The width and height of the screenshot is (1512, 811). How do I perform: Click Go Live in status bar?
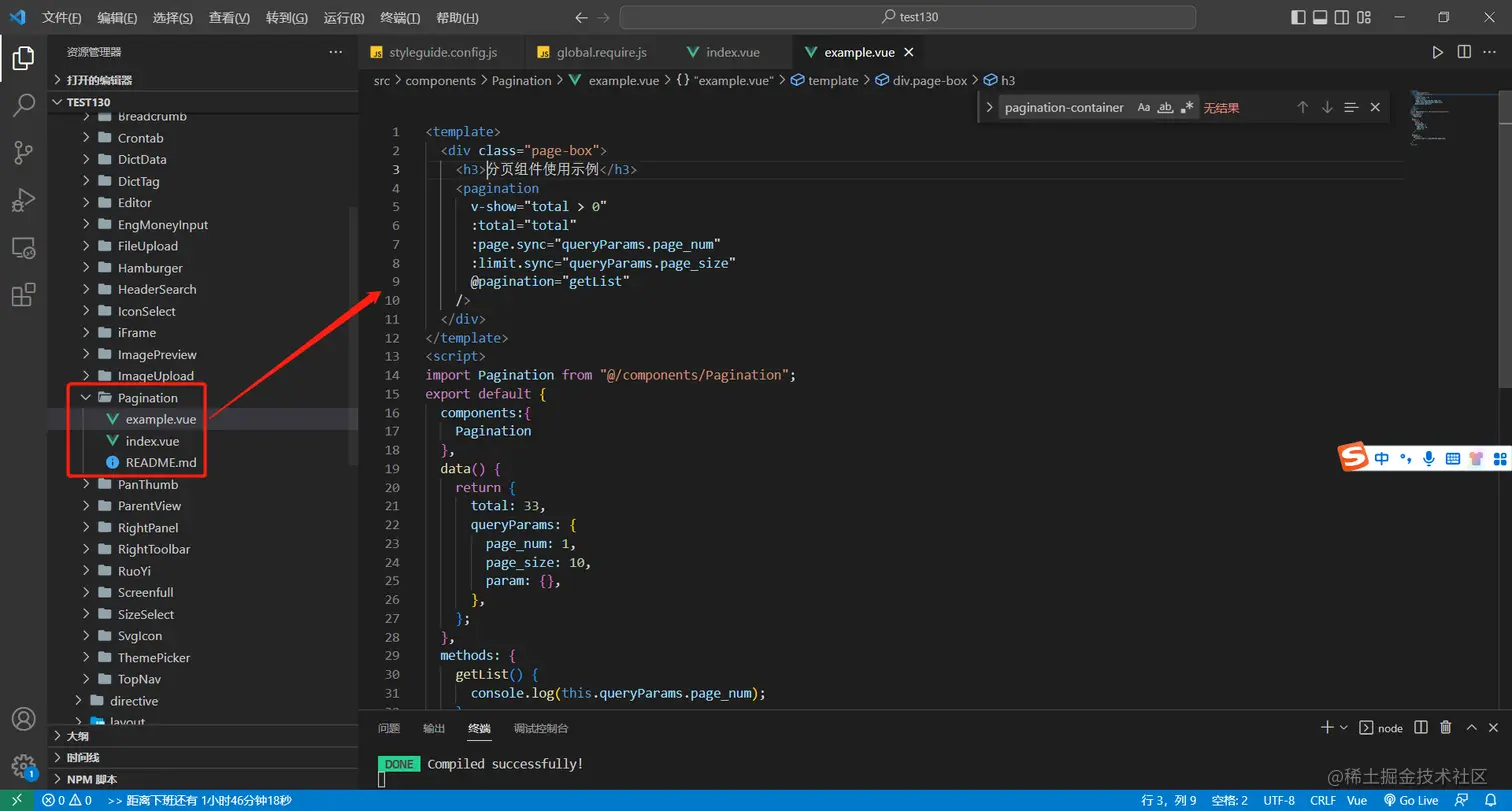[x=1411, y=800]
